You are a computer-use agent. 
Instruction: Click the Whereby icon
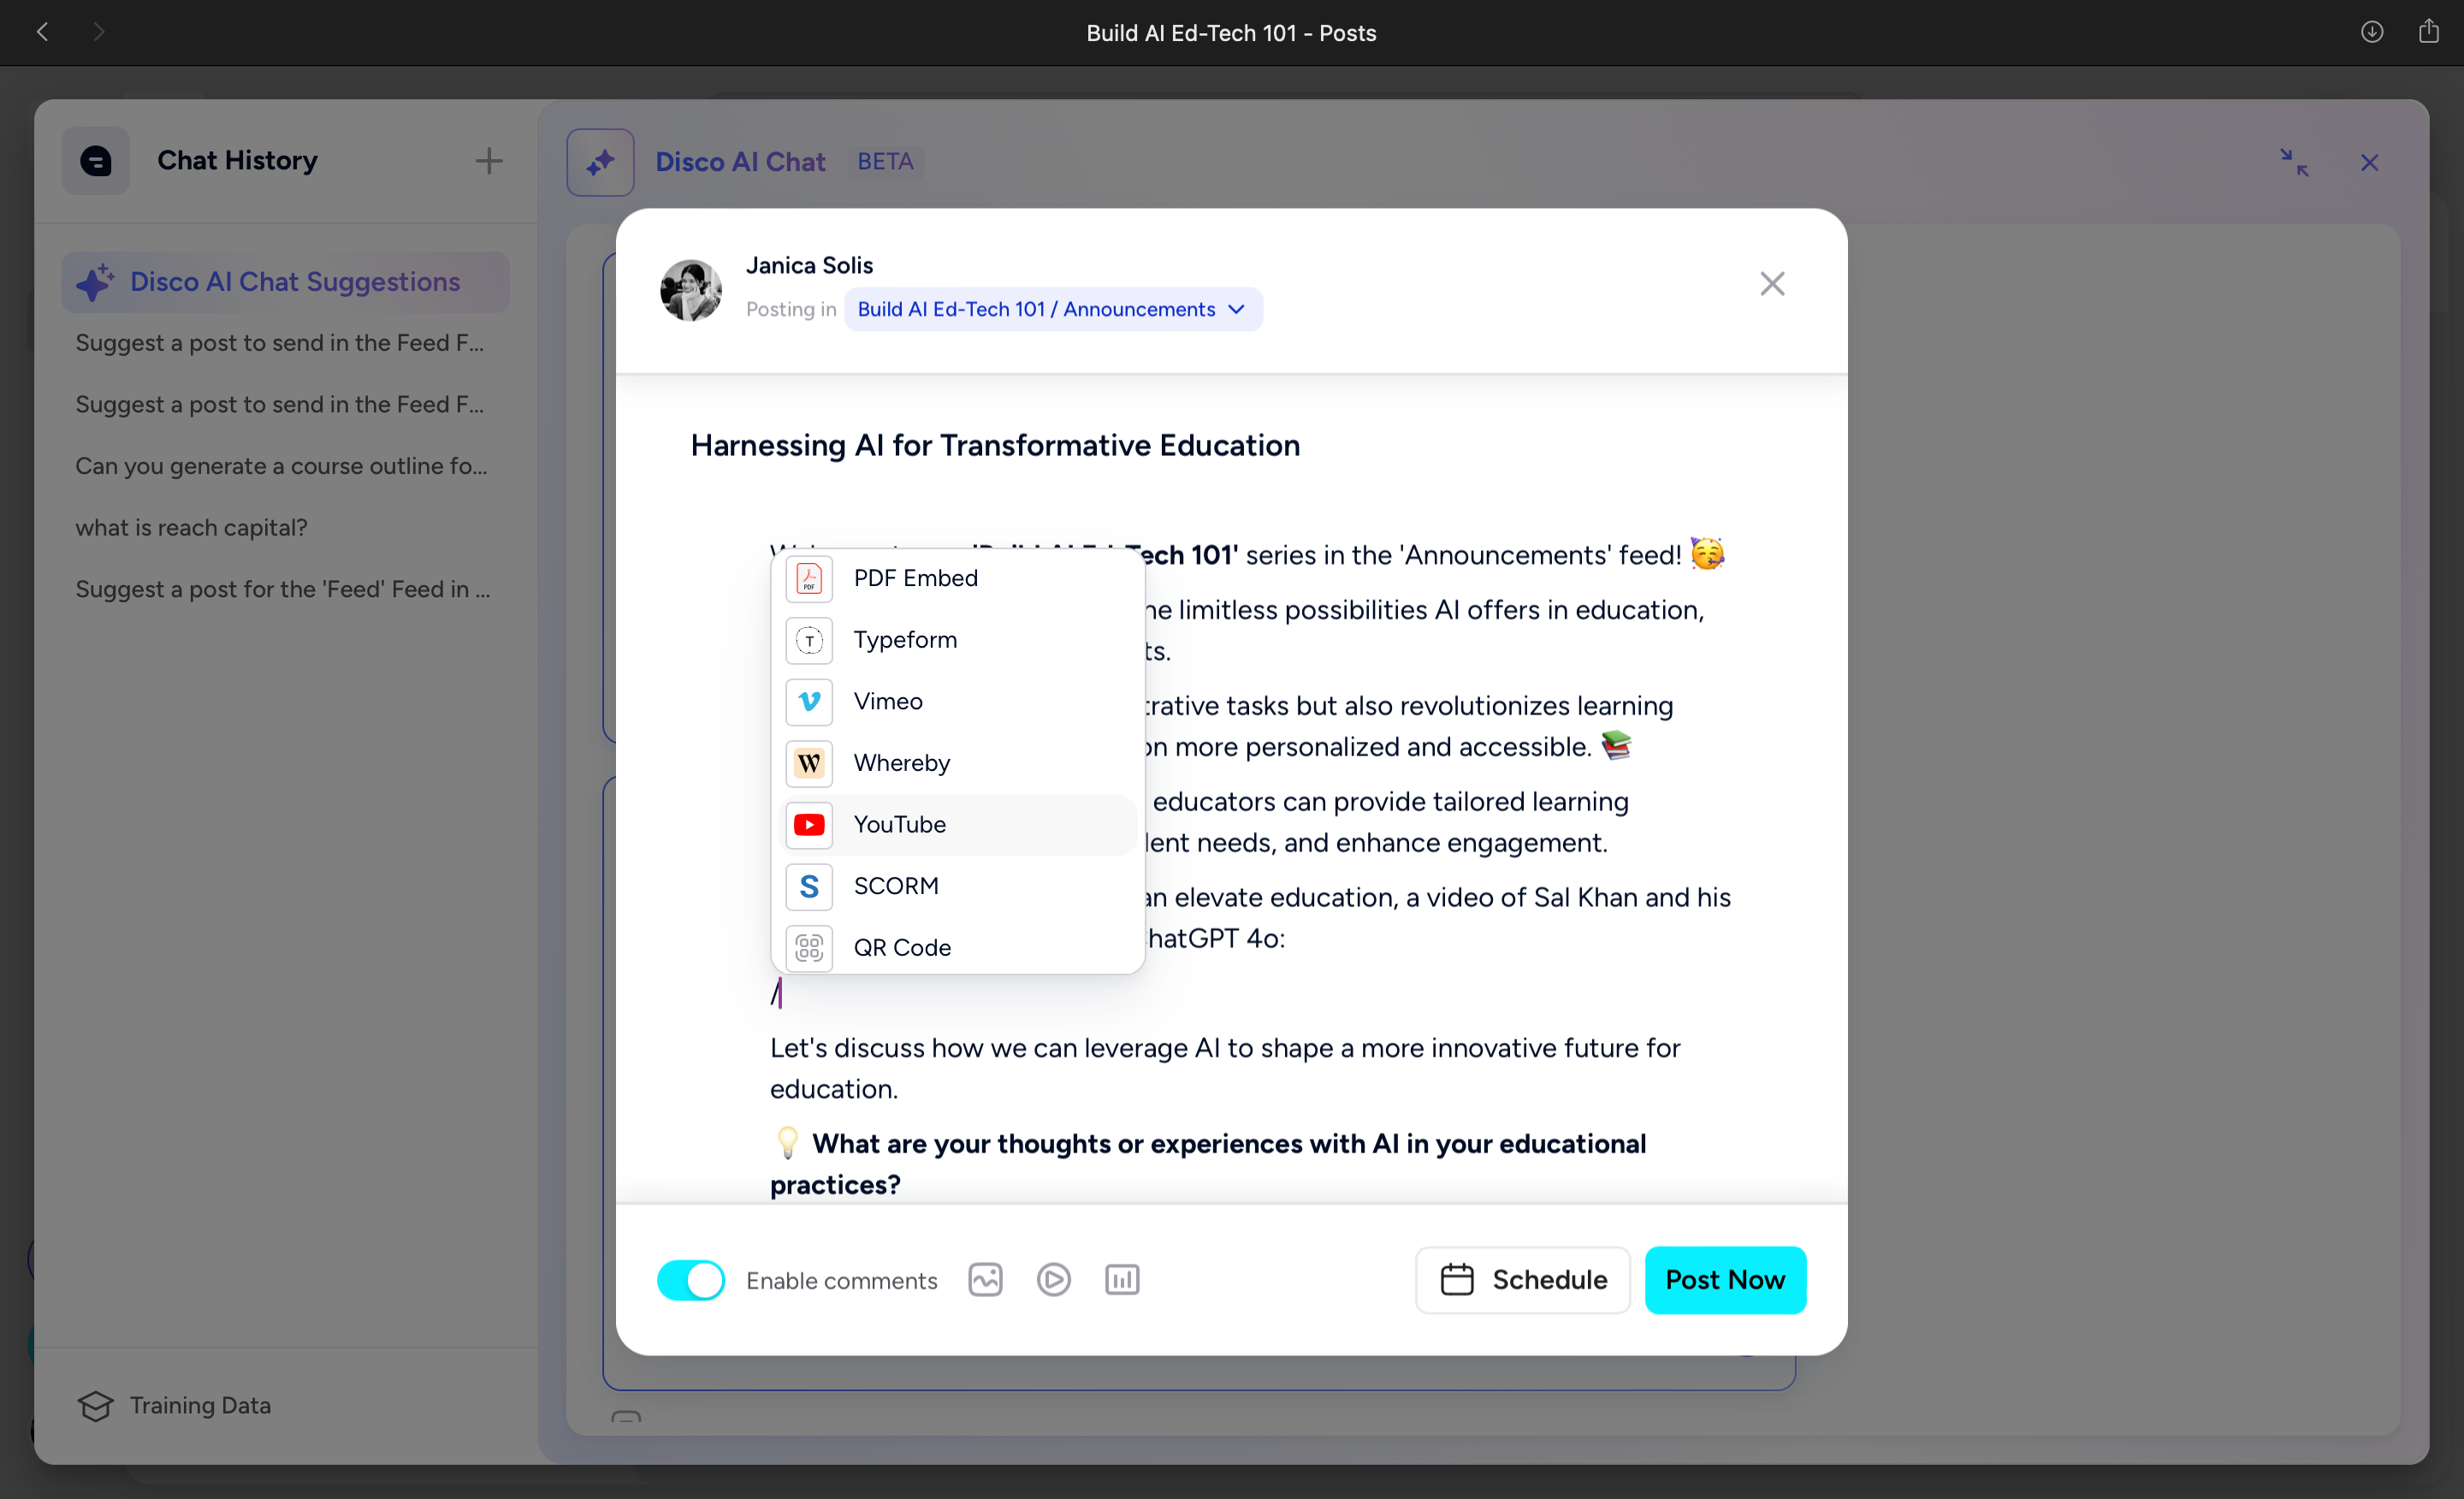809,764
